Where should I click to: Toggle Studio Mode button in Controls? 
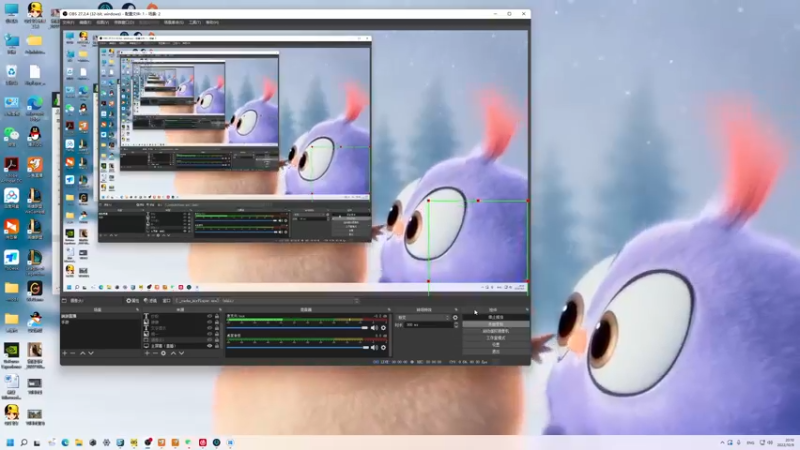pos(495,338)
